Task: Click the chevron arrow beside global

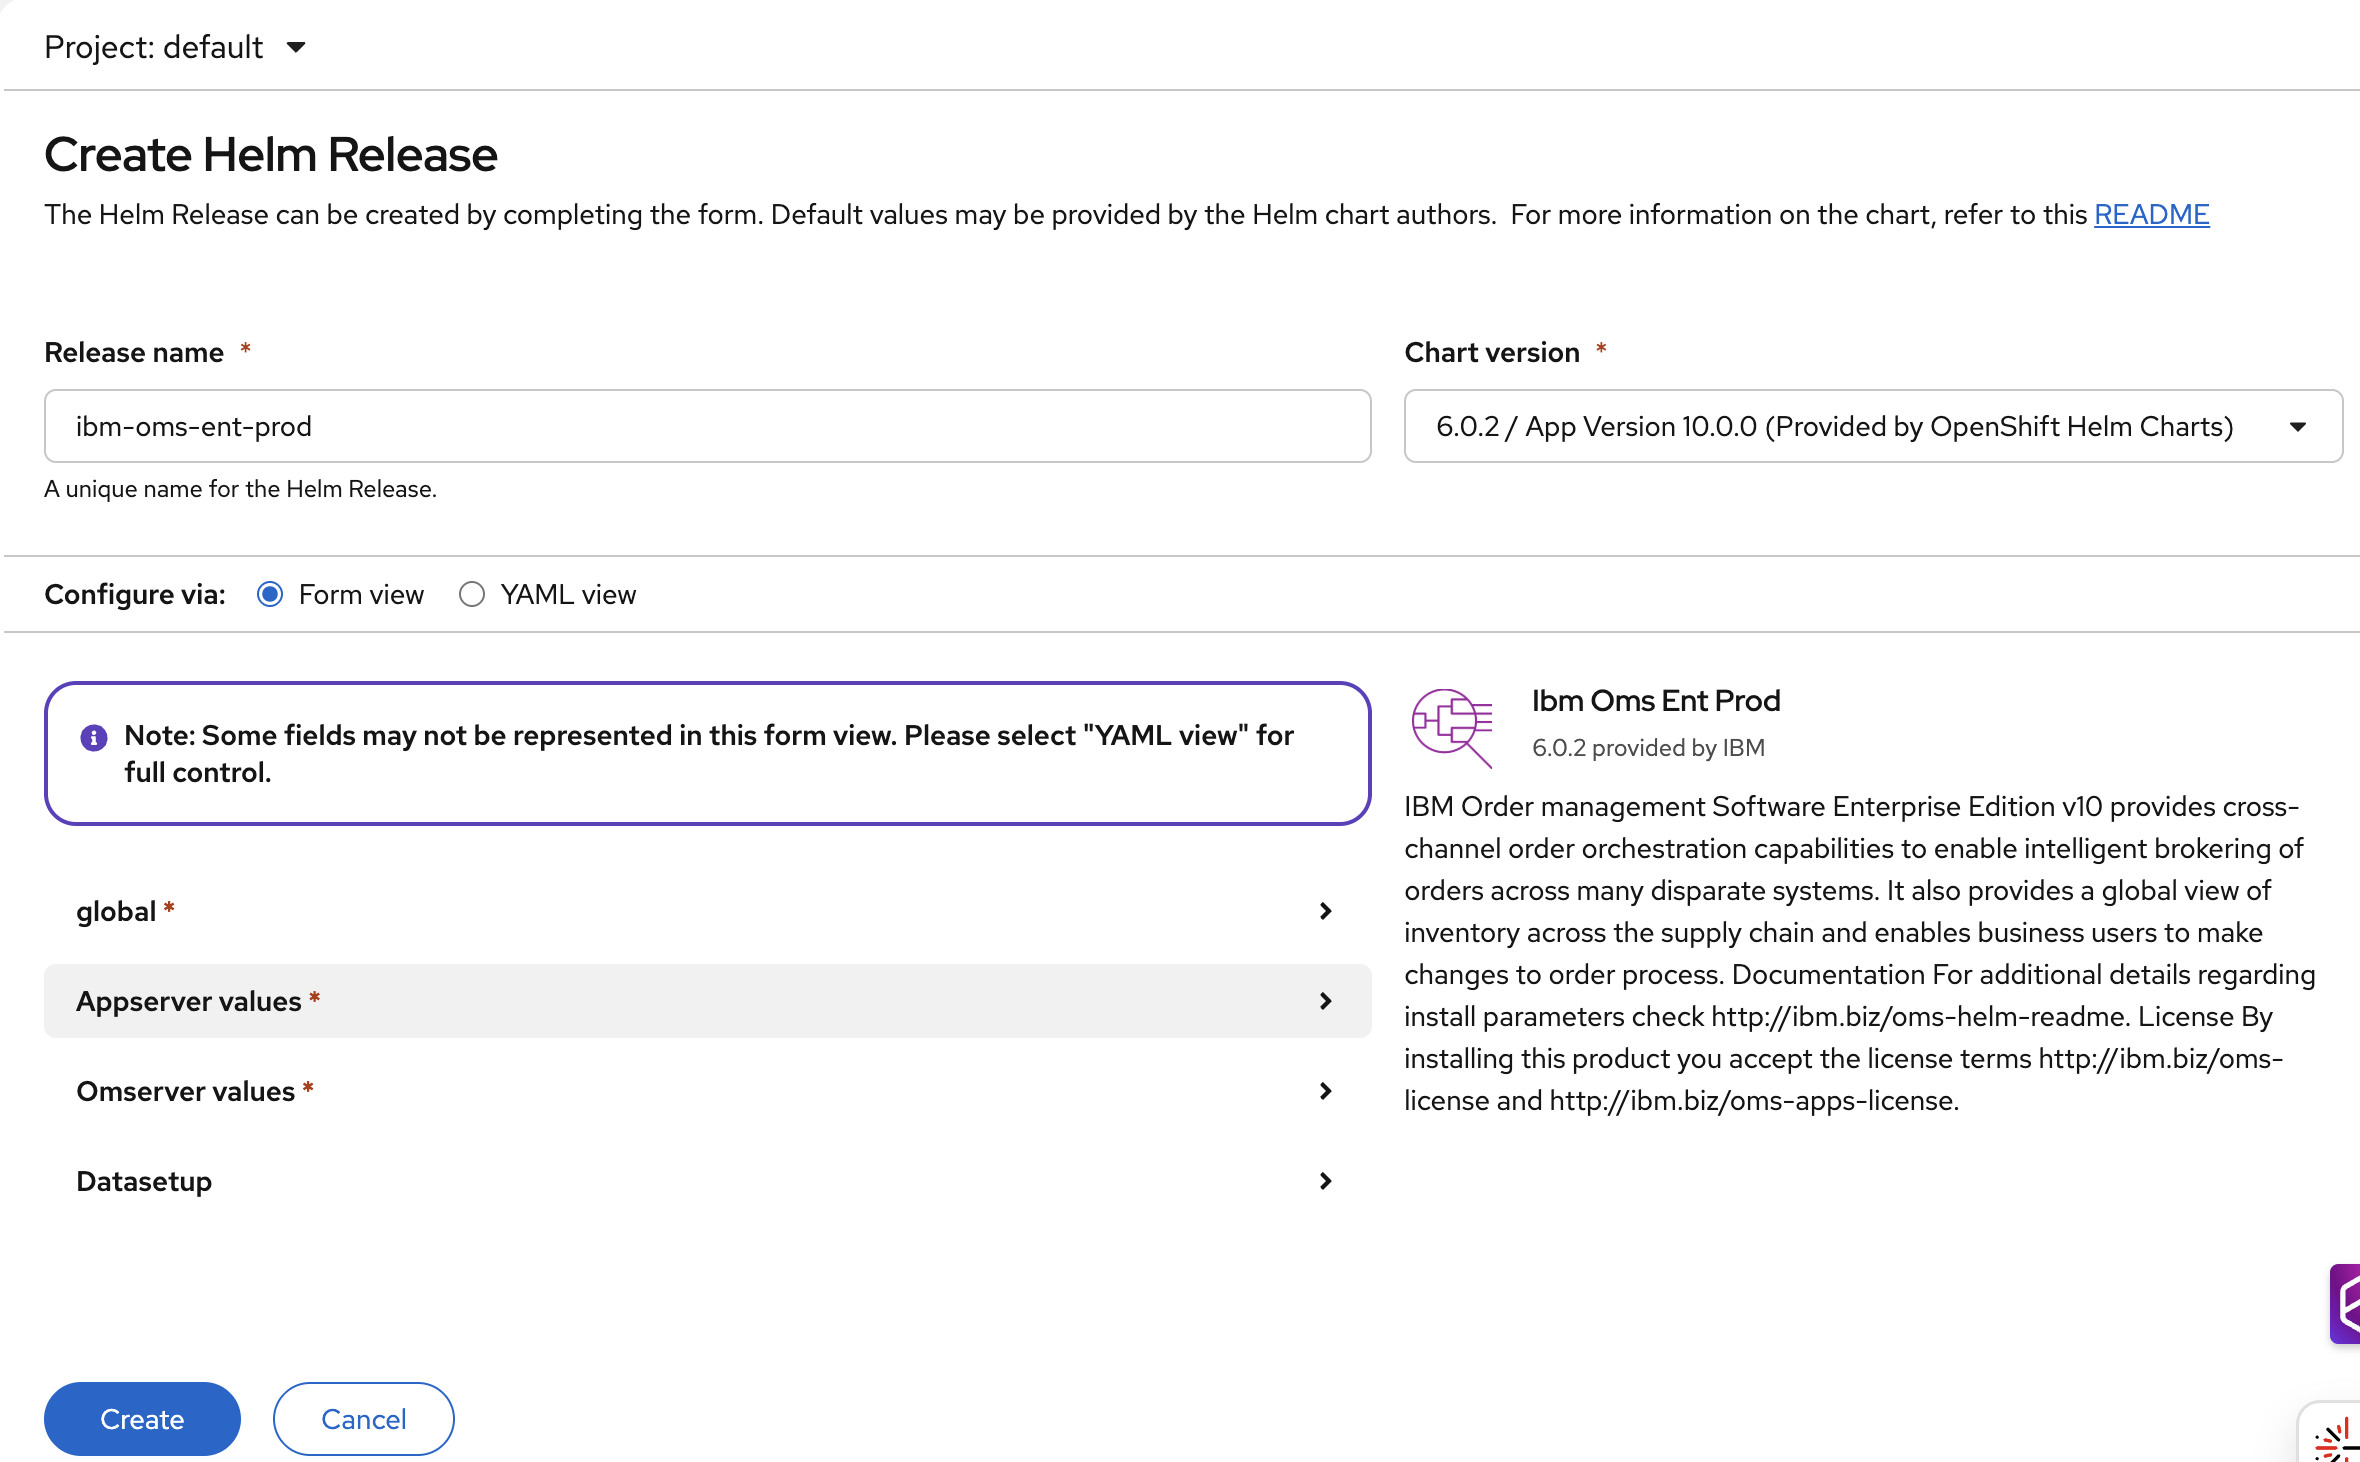Action: 1325,911
